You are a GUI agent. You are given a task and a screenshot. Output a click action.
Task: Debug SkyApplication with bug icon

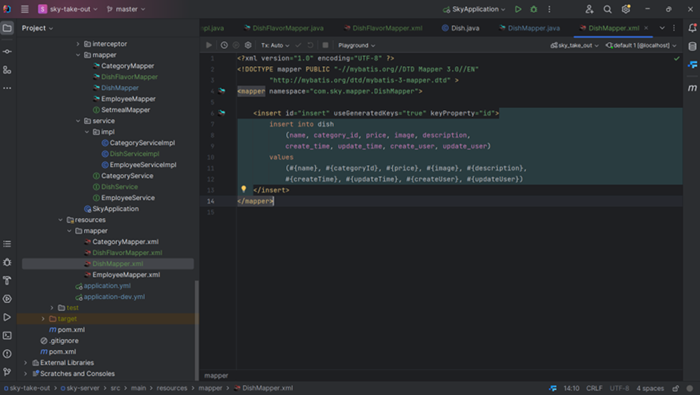pos(533,9)
